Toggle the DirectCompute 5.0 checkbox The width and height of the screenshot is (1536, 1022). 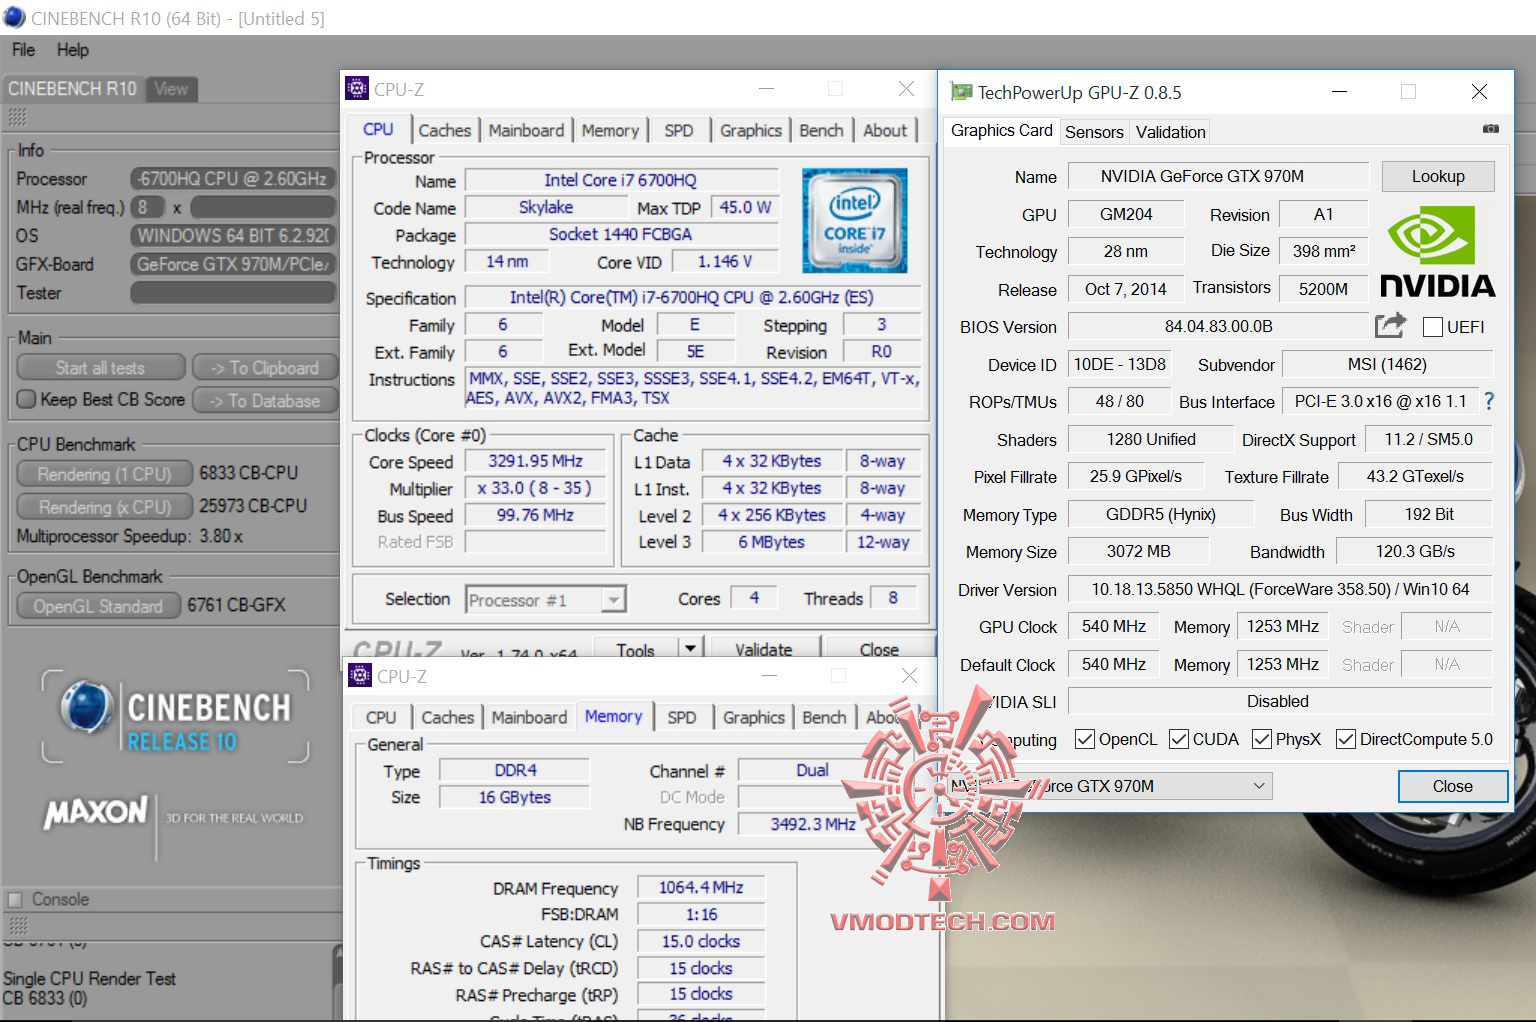click(1345, 739)
